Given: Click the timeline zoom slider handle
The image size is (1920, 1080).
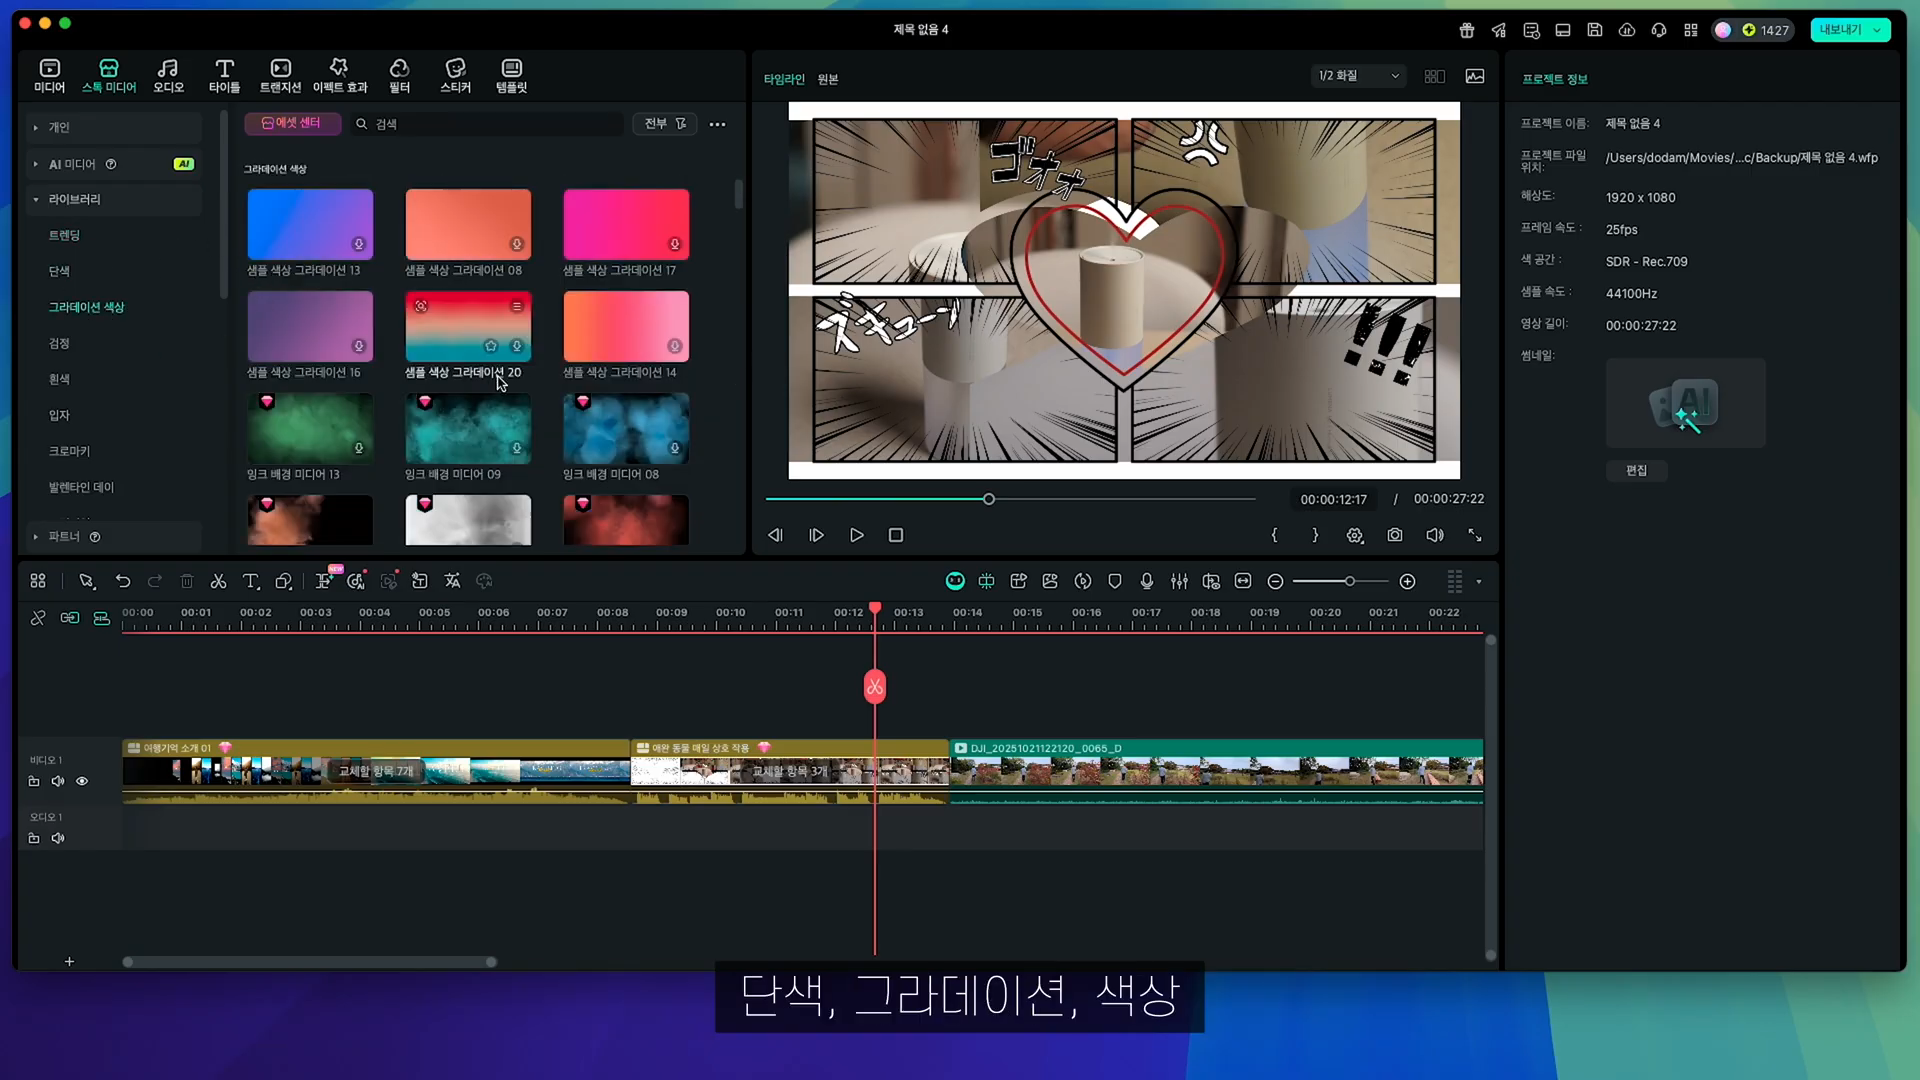Looking at the screenshot, I should coord(1349,582).
